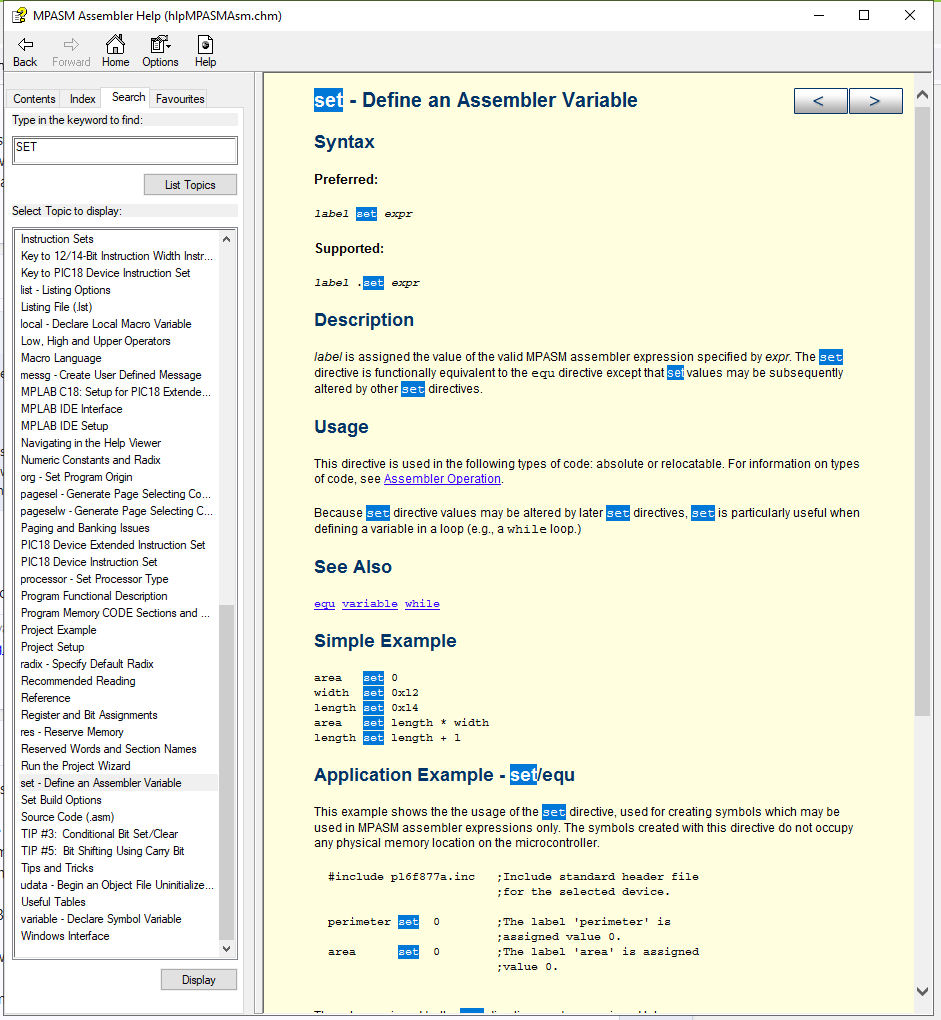Click the topic list scrollbar thumb
The width and height of the screenshot is (941, 1020).
(226, 772)
